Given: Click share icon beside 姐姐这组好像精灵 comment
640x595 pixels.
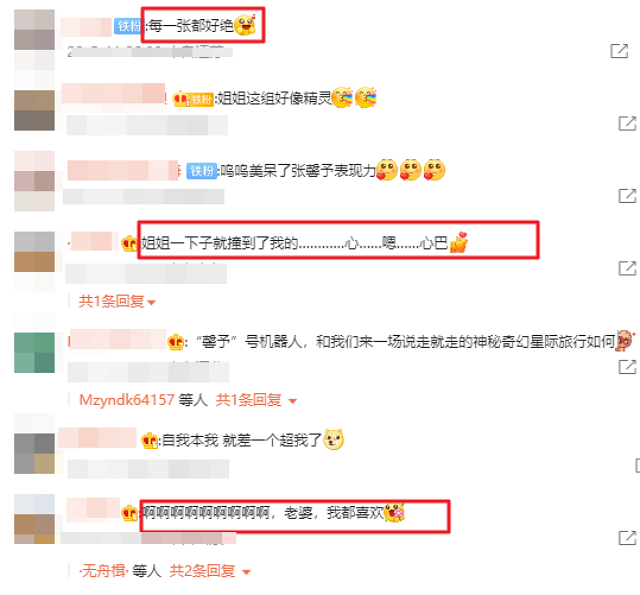Looking at the screenshot, I should [x=628, y=123].
